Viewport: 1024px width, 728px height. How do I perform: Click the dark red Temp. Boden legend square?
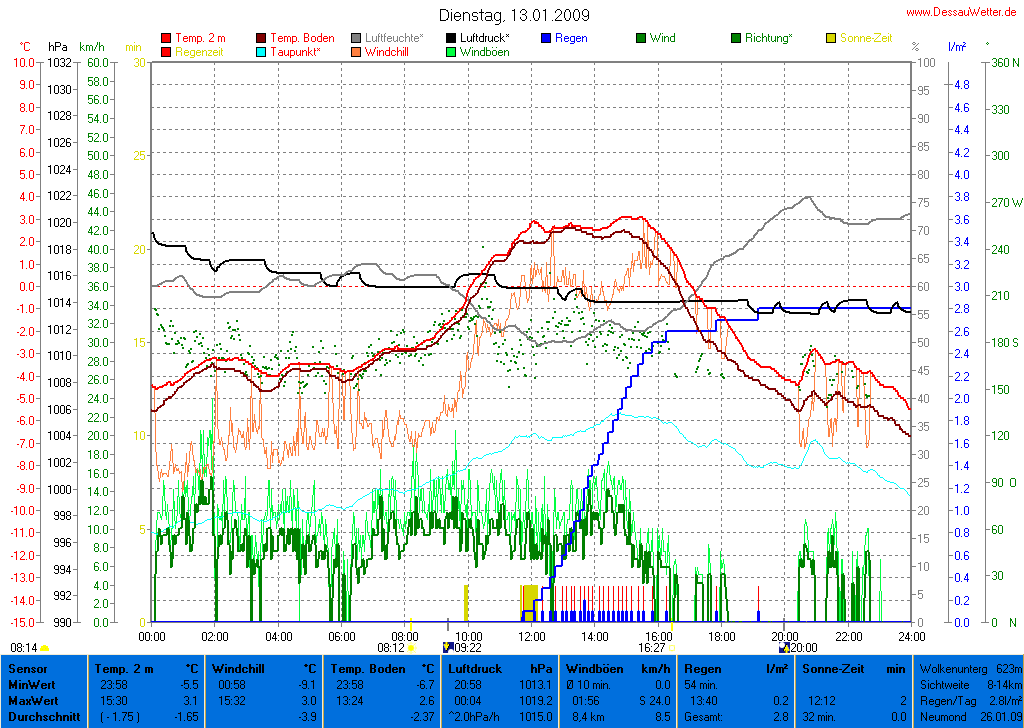tap(262, 38)
